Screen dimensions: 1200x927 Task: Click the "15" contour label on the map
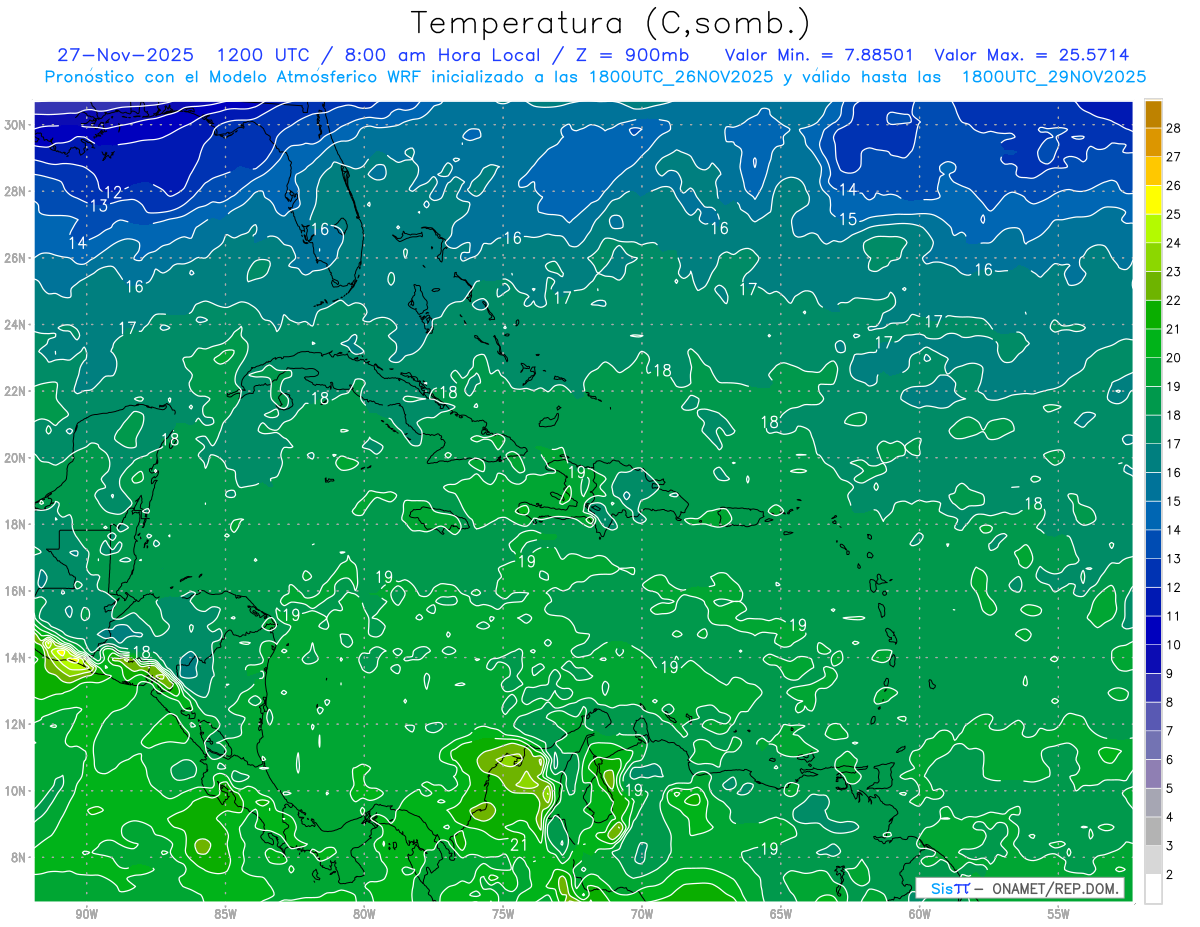(x=848, y=219)
